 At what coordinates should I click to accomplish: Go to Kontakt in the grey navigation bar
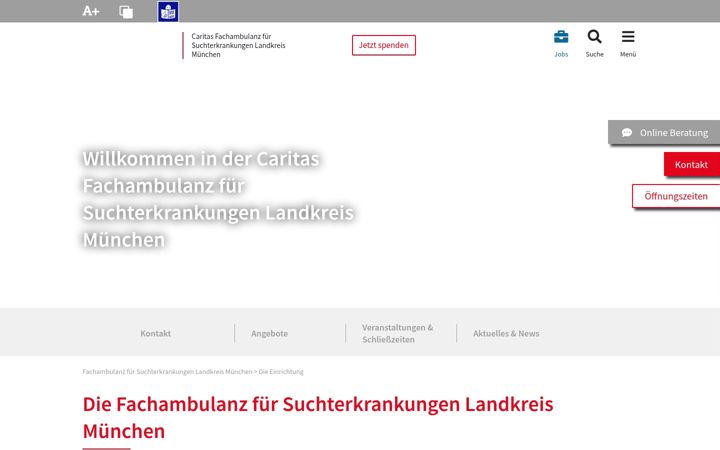(x=156, y=333)
